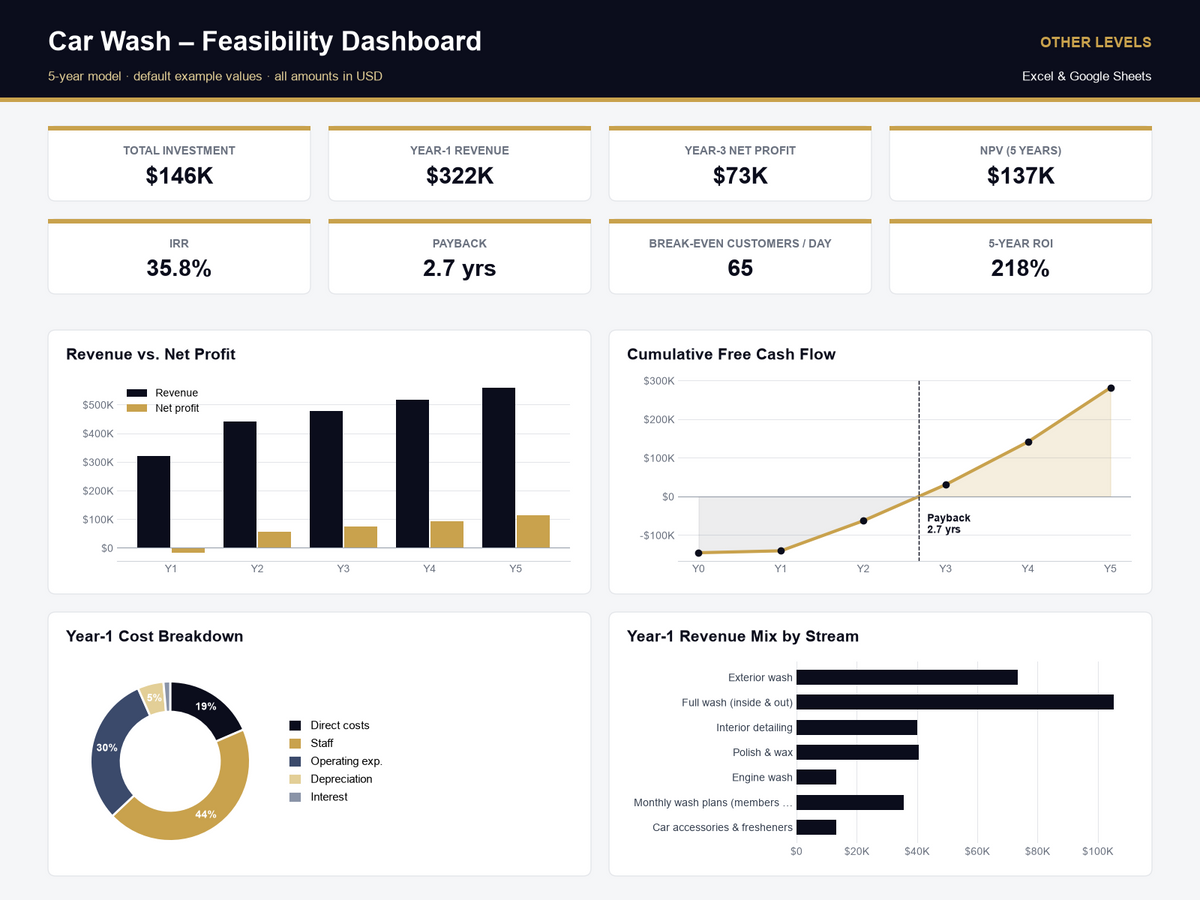Screen dimensions: 1200x900
Task: Click the Y1 Revenue bar
Action: click(x=154, y=502)
